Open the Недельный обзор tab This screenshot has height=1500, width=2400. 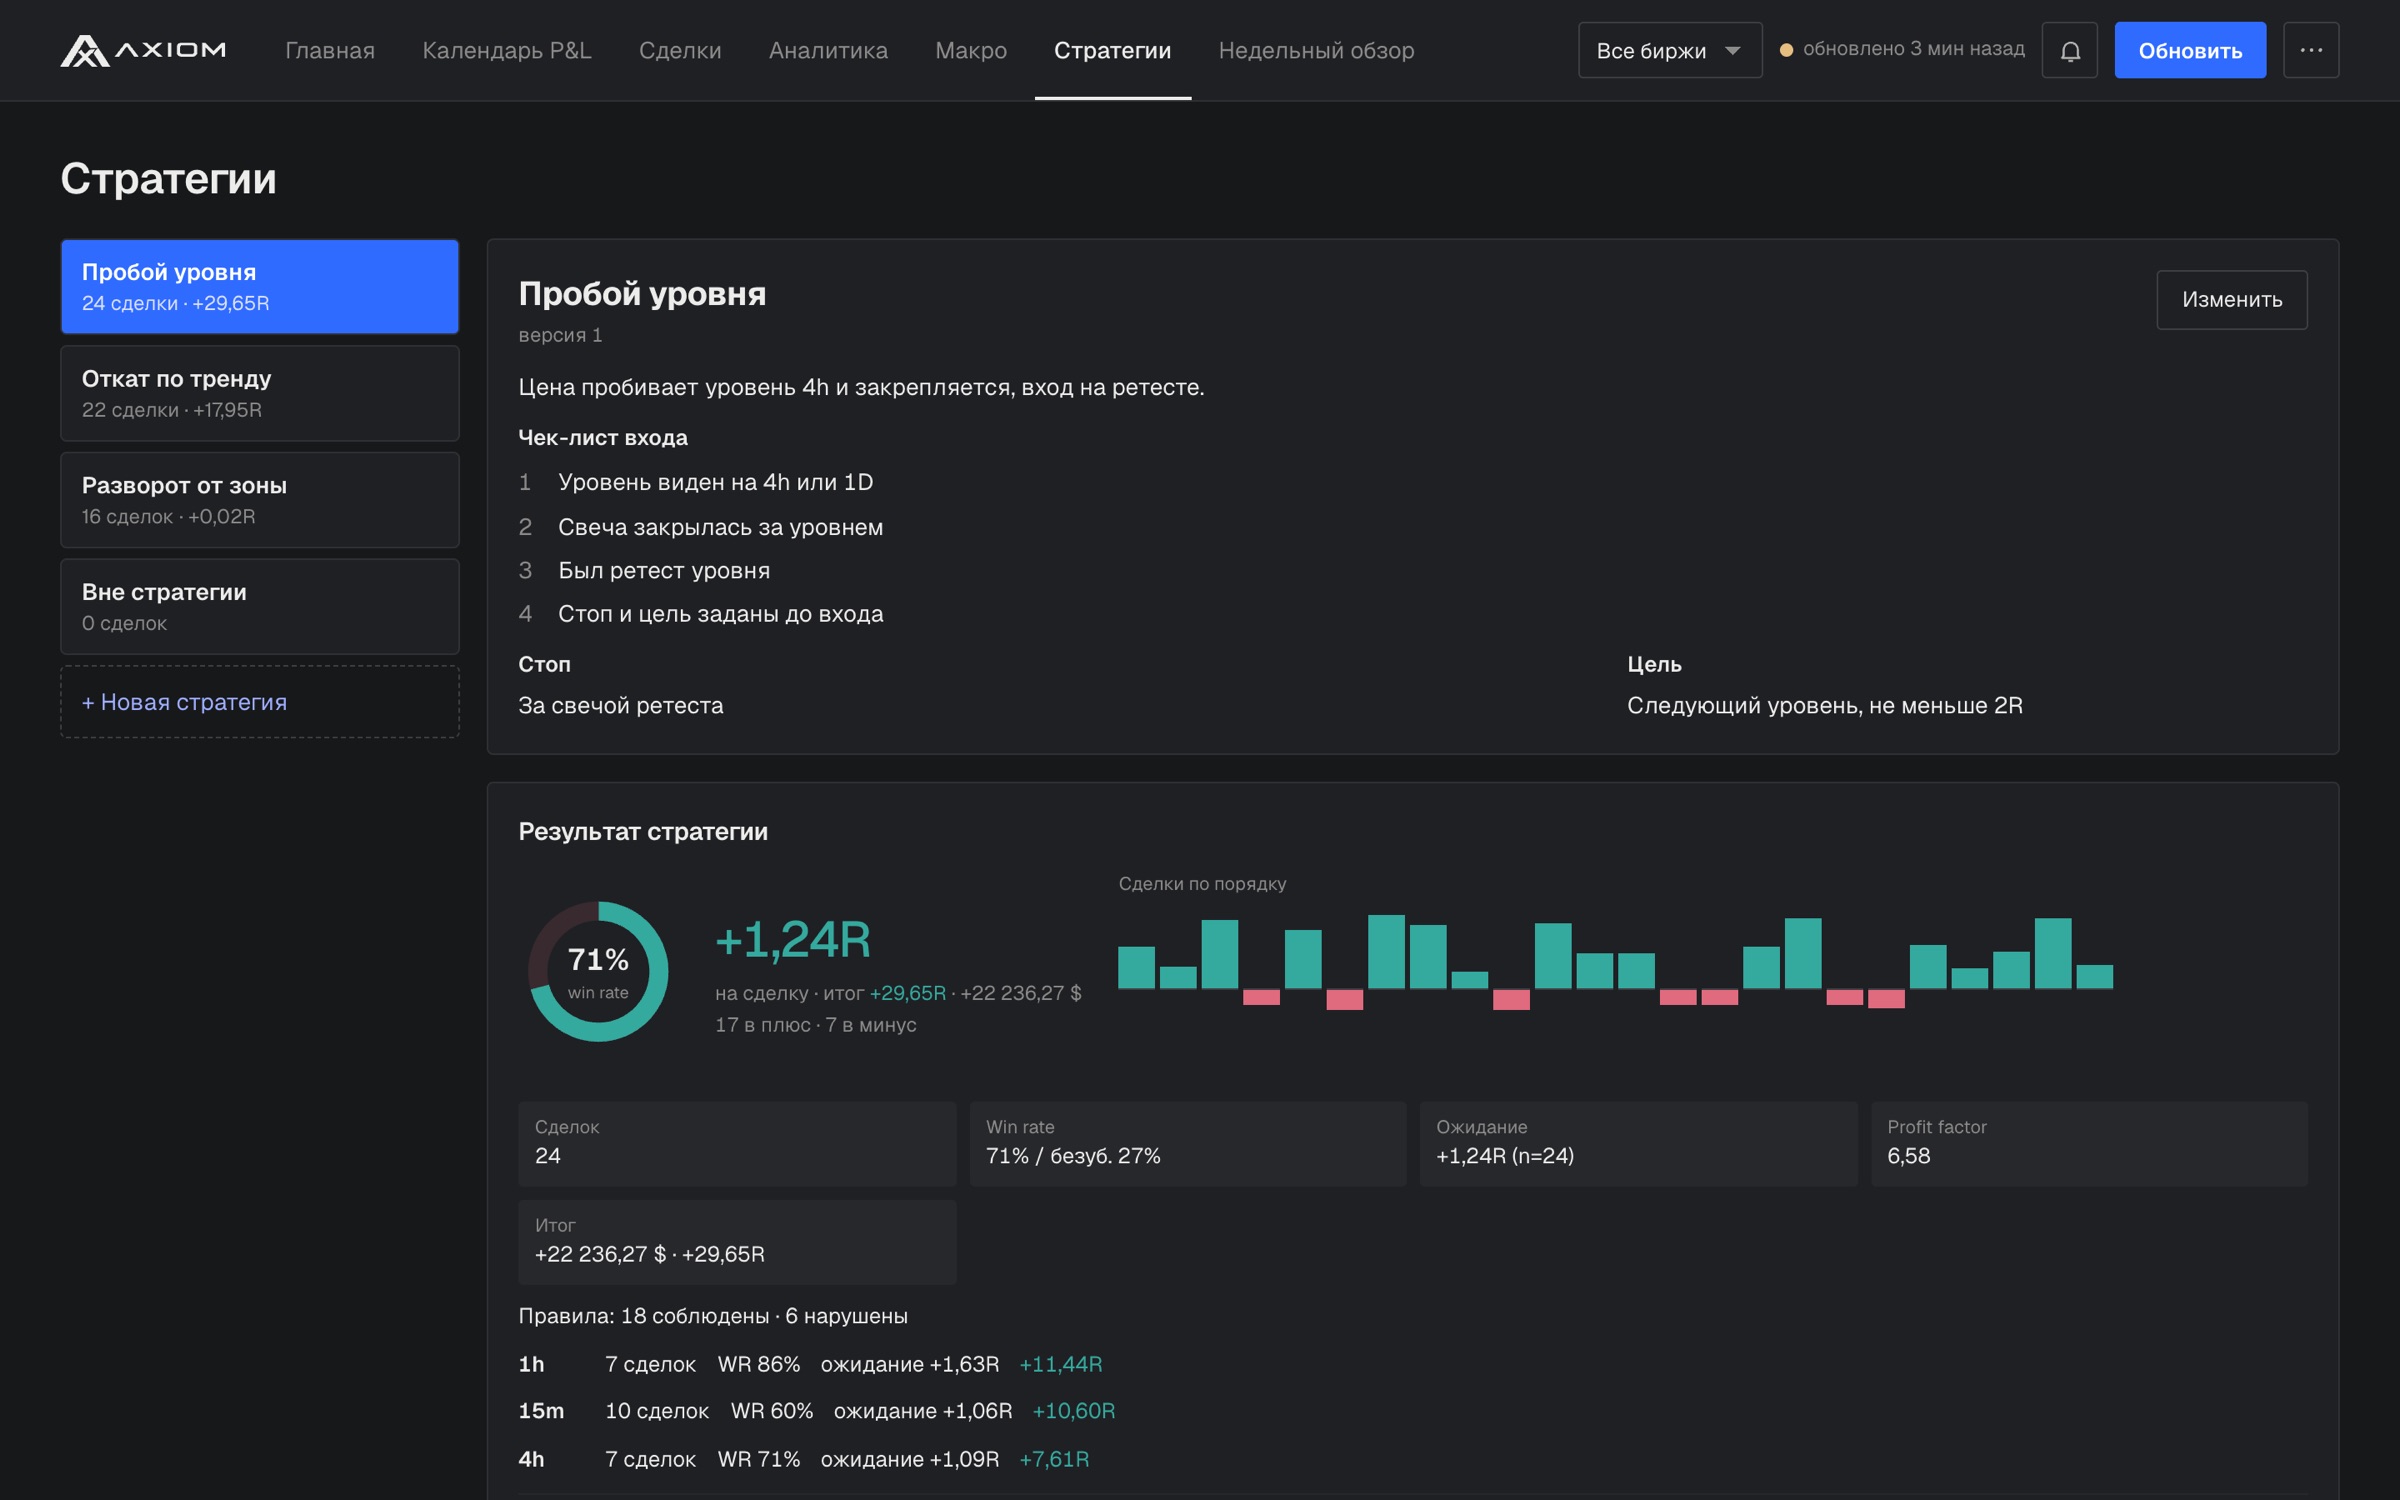(1316, 50)
